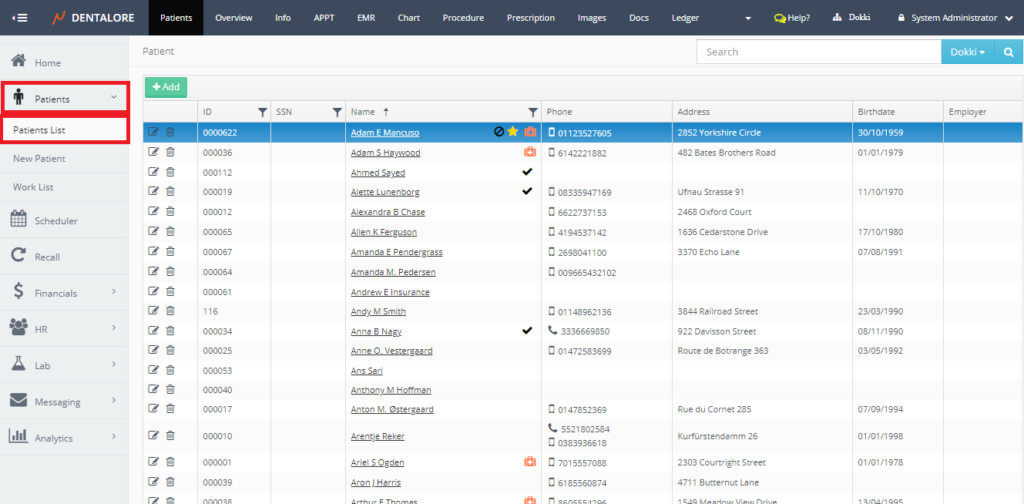Collapse sidebar using the hamburger menu icon
This screenshot has width=1024, height=504.
(x=20, y=18)
